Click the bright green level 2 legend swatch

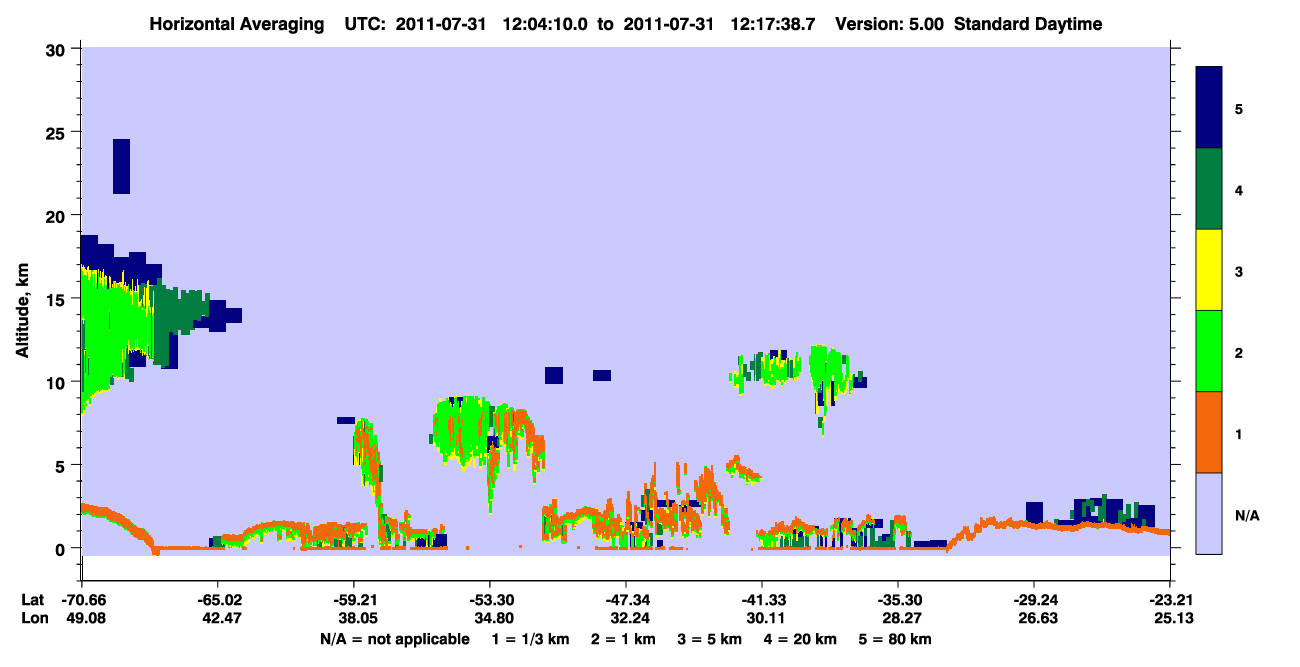pos(1210,351)
